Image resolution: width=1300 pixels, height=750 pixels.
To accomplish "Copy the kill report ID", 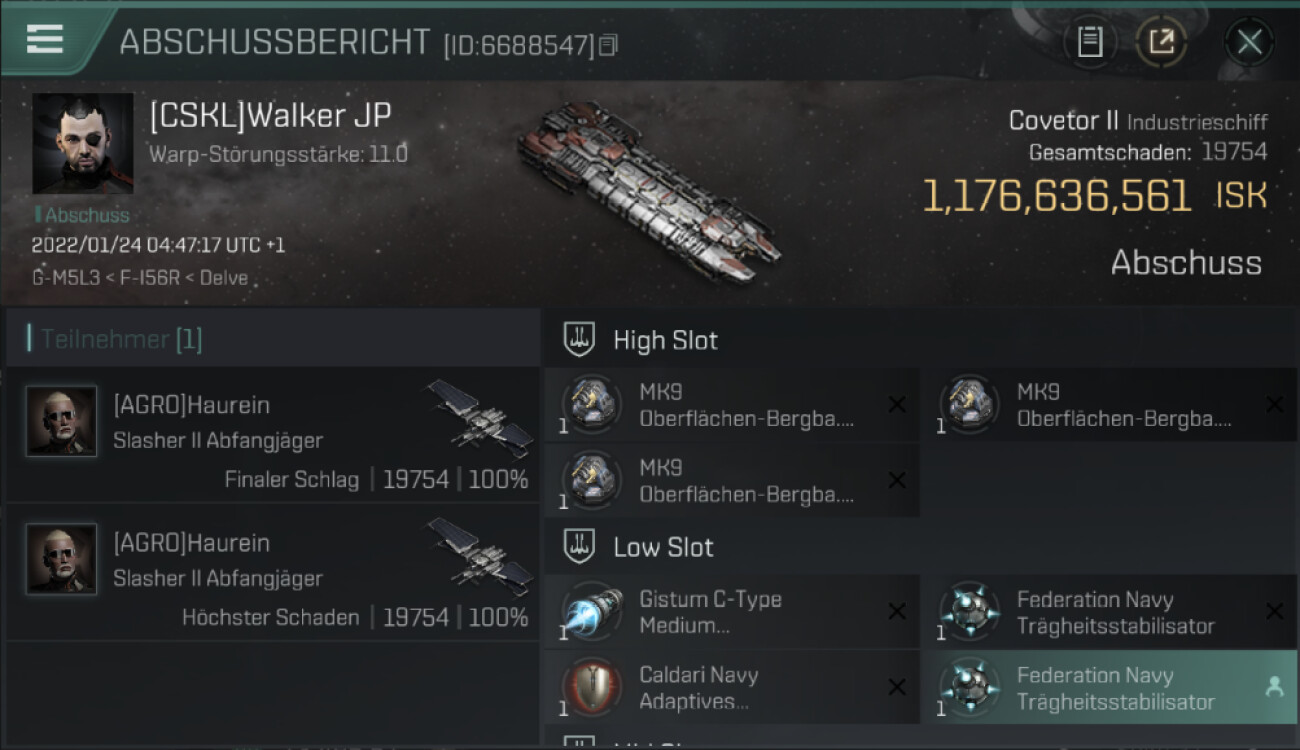I will pos(609,45).
